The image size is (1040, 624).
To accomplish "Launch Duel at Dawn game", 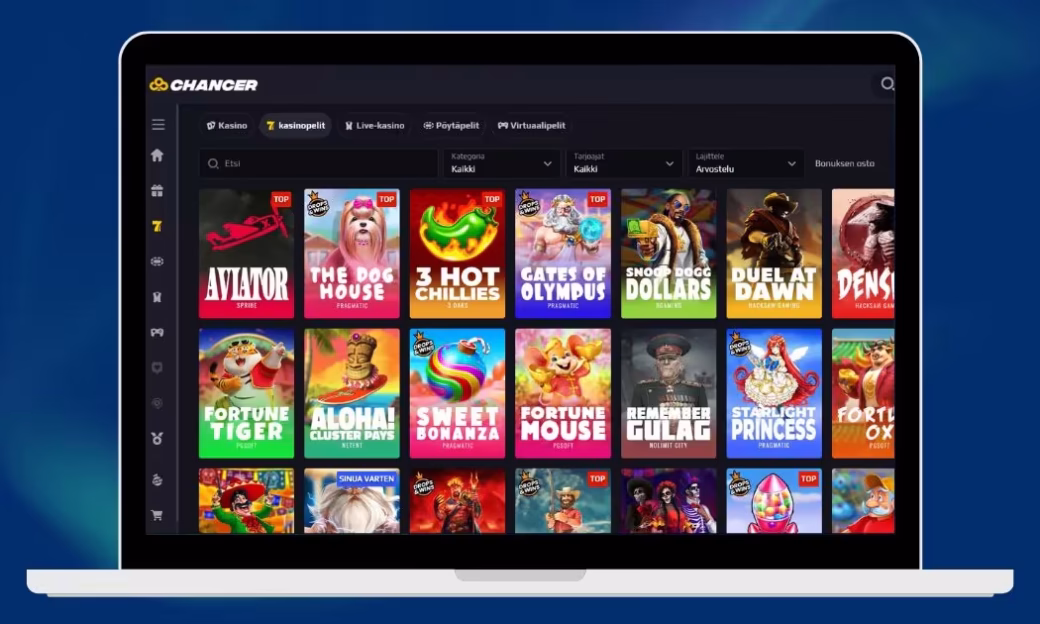I will [x=774, y=253].
